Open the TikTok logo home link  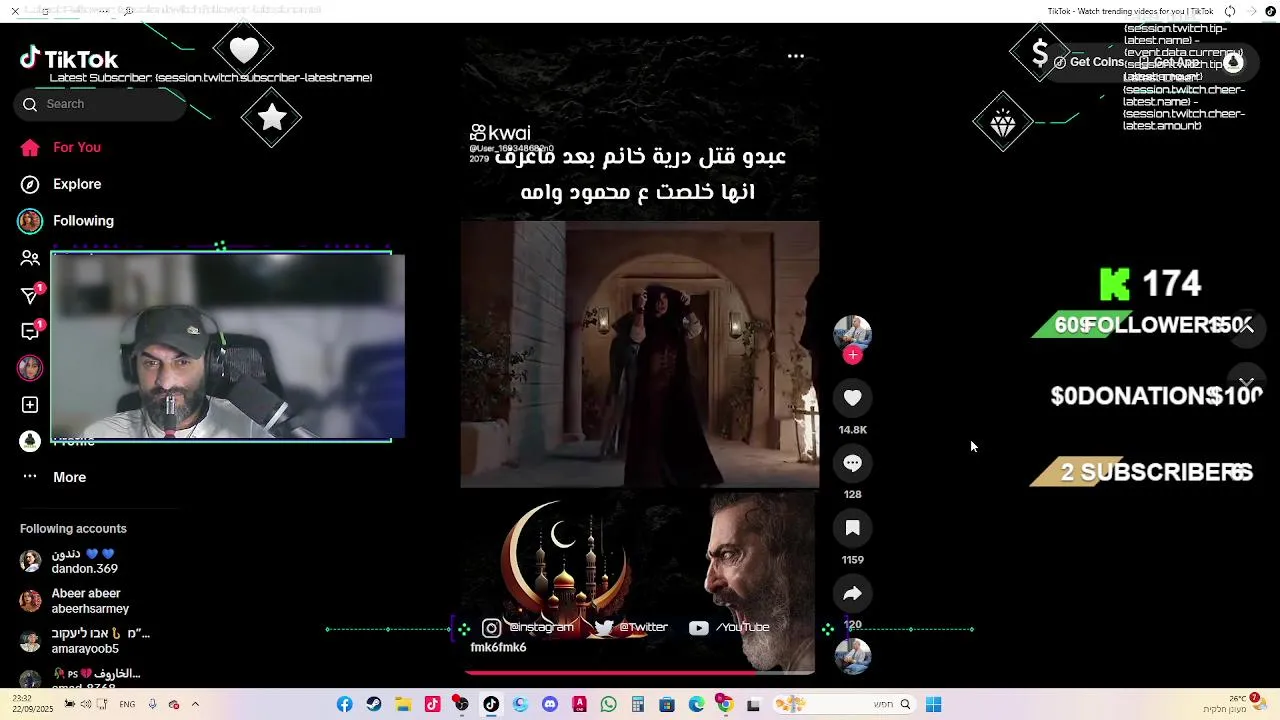coord(69,59)
